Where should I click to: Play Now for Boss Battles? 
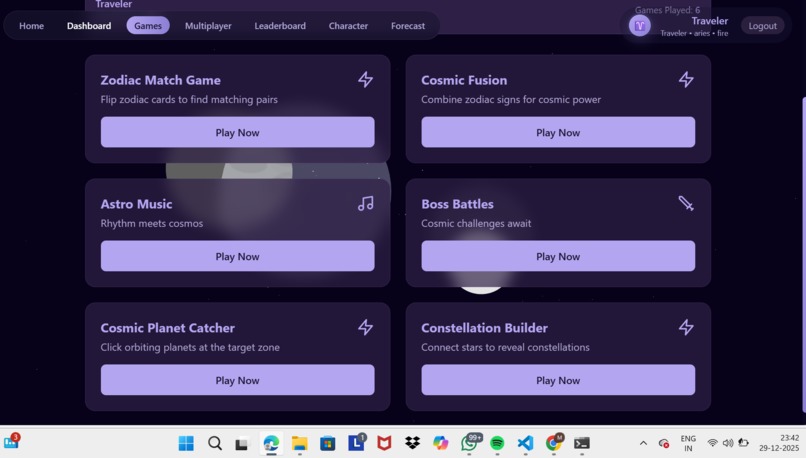click(558, 256)
